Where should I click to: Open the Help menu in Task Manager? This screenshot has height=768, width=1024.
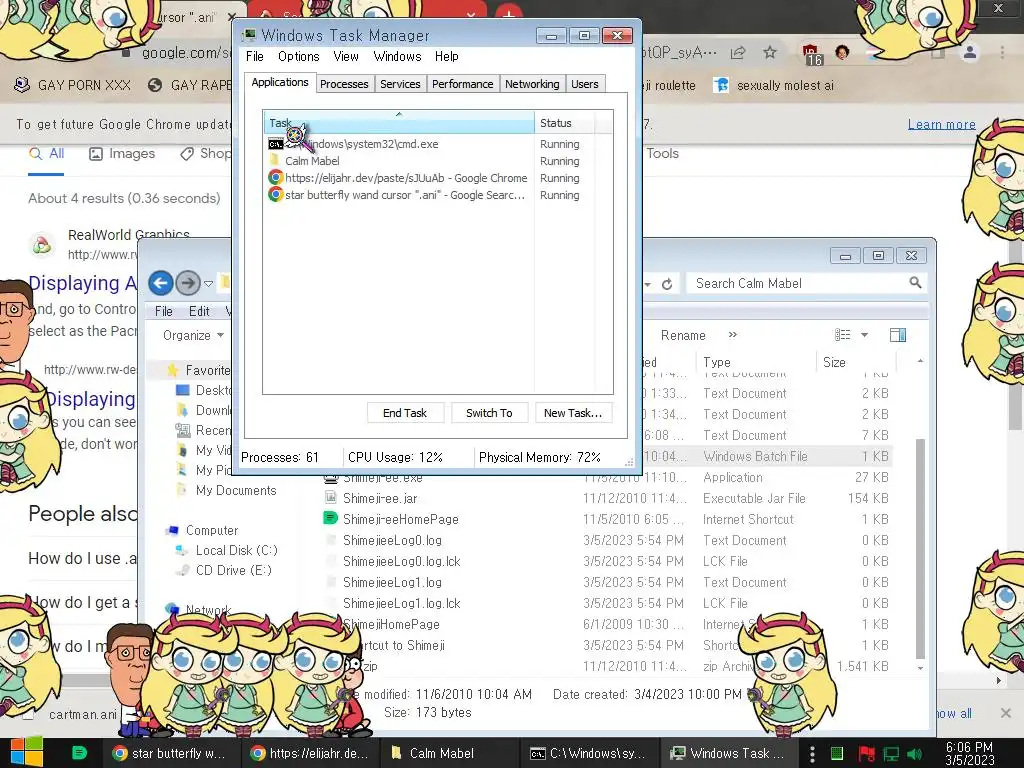(447, 57)
